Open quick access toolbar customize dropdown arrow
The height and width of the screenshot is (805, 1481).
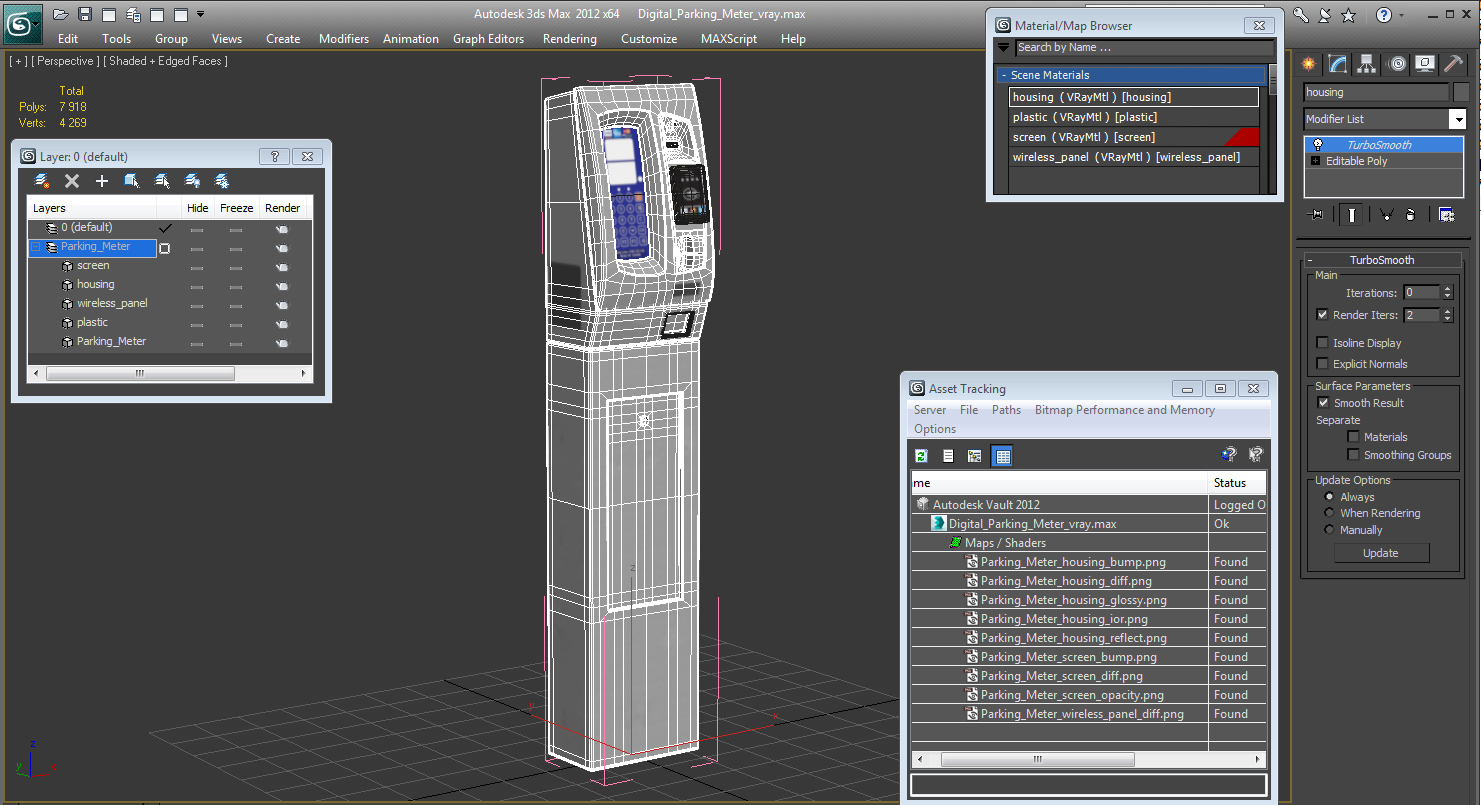[200, 14]
